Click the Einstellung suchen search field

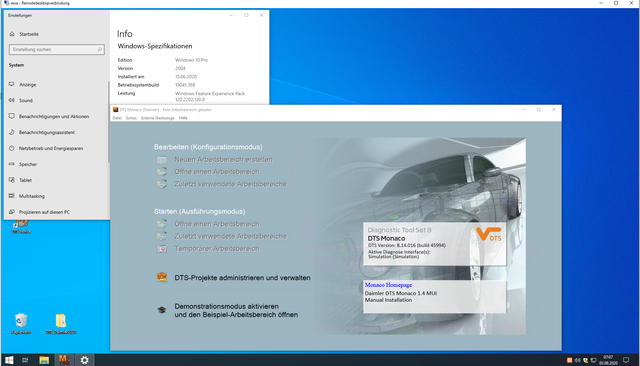[x=57, y=49]
